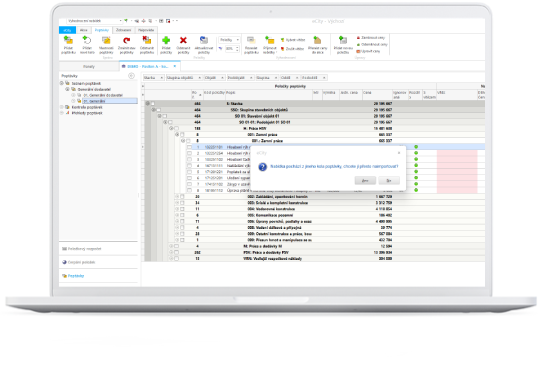
Task: Open the Objekt filter dropdown
Action: point(222,78)
